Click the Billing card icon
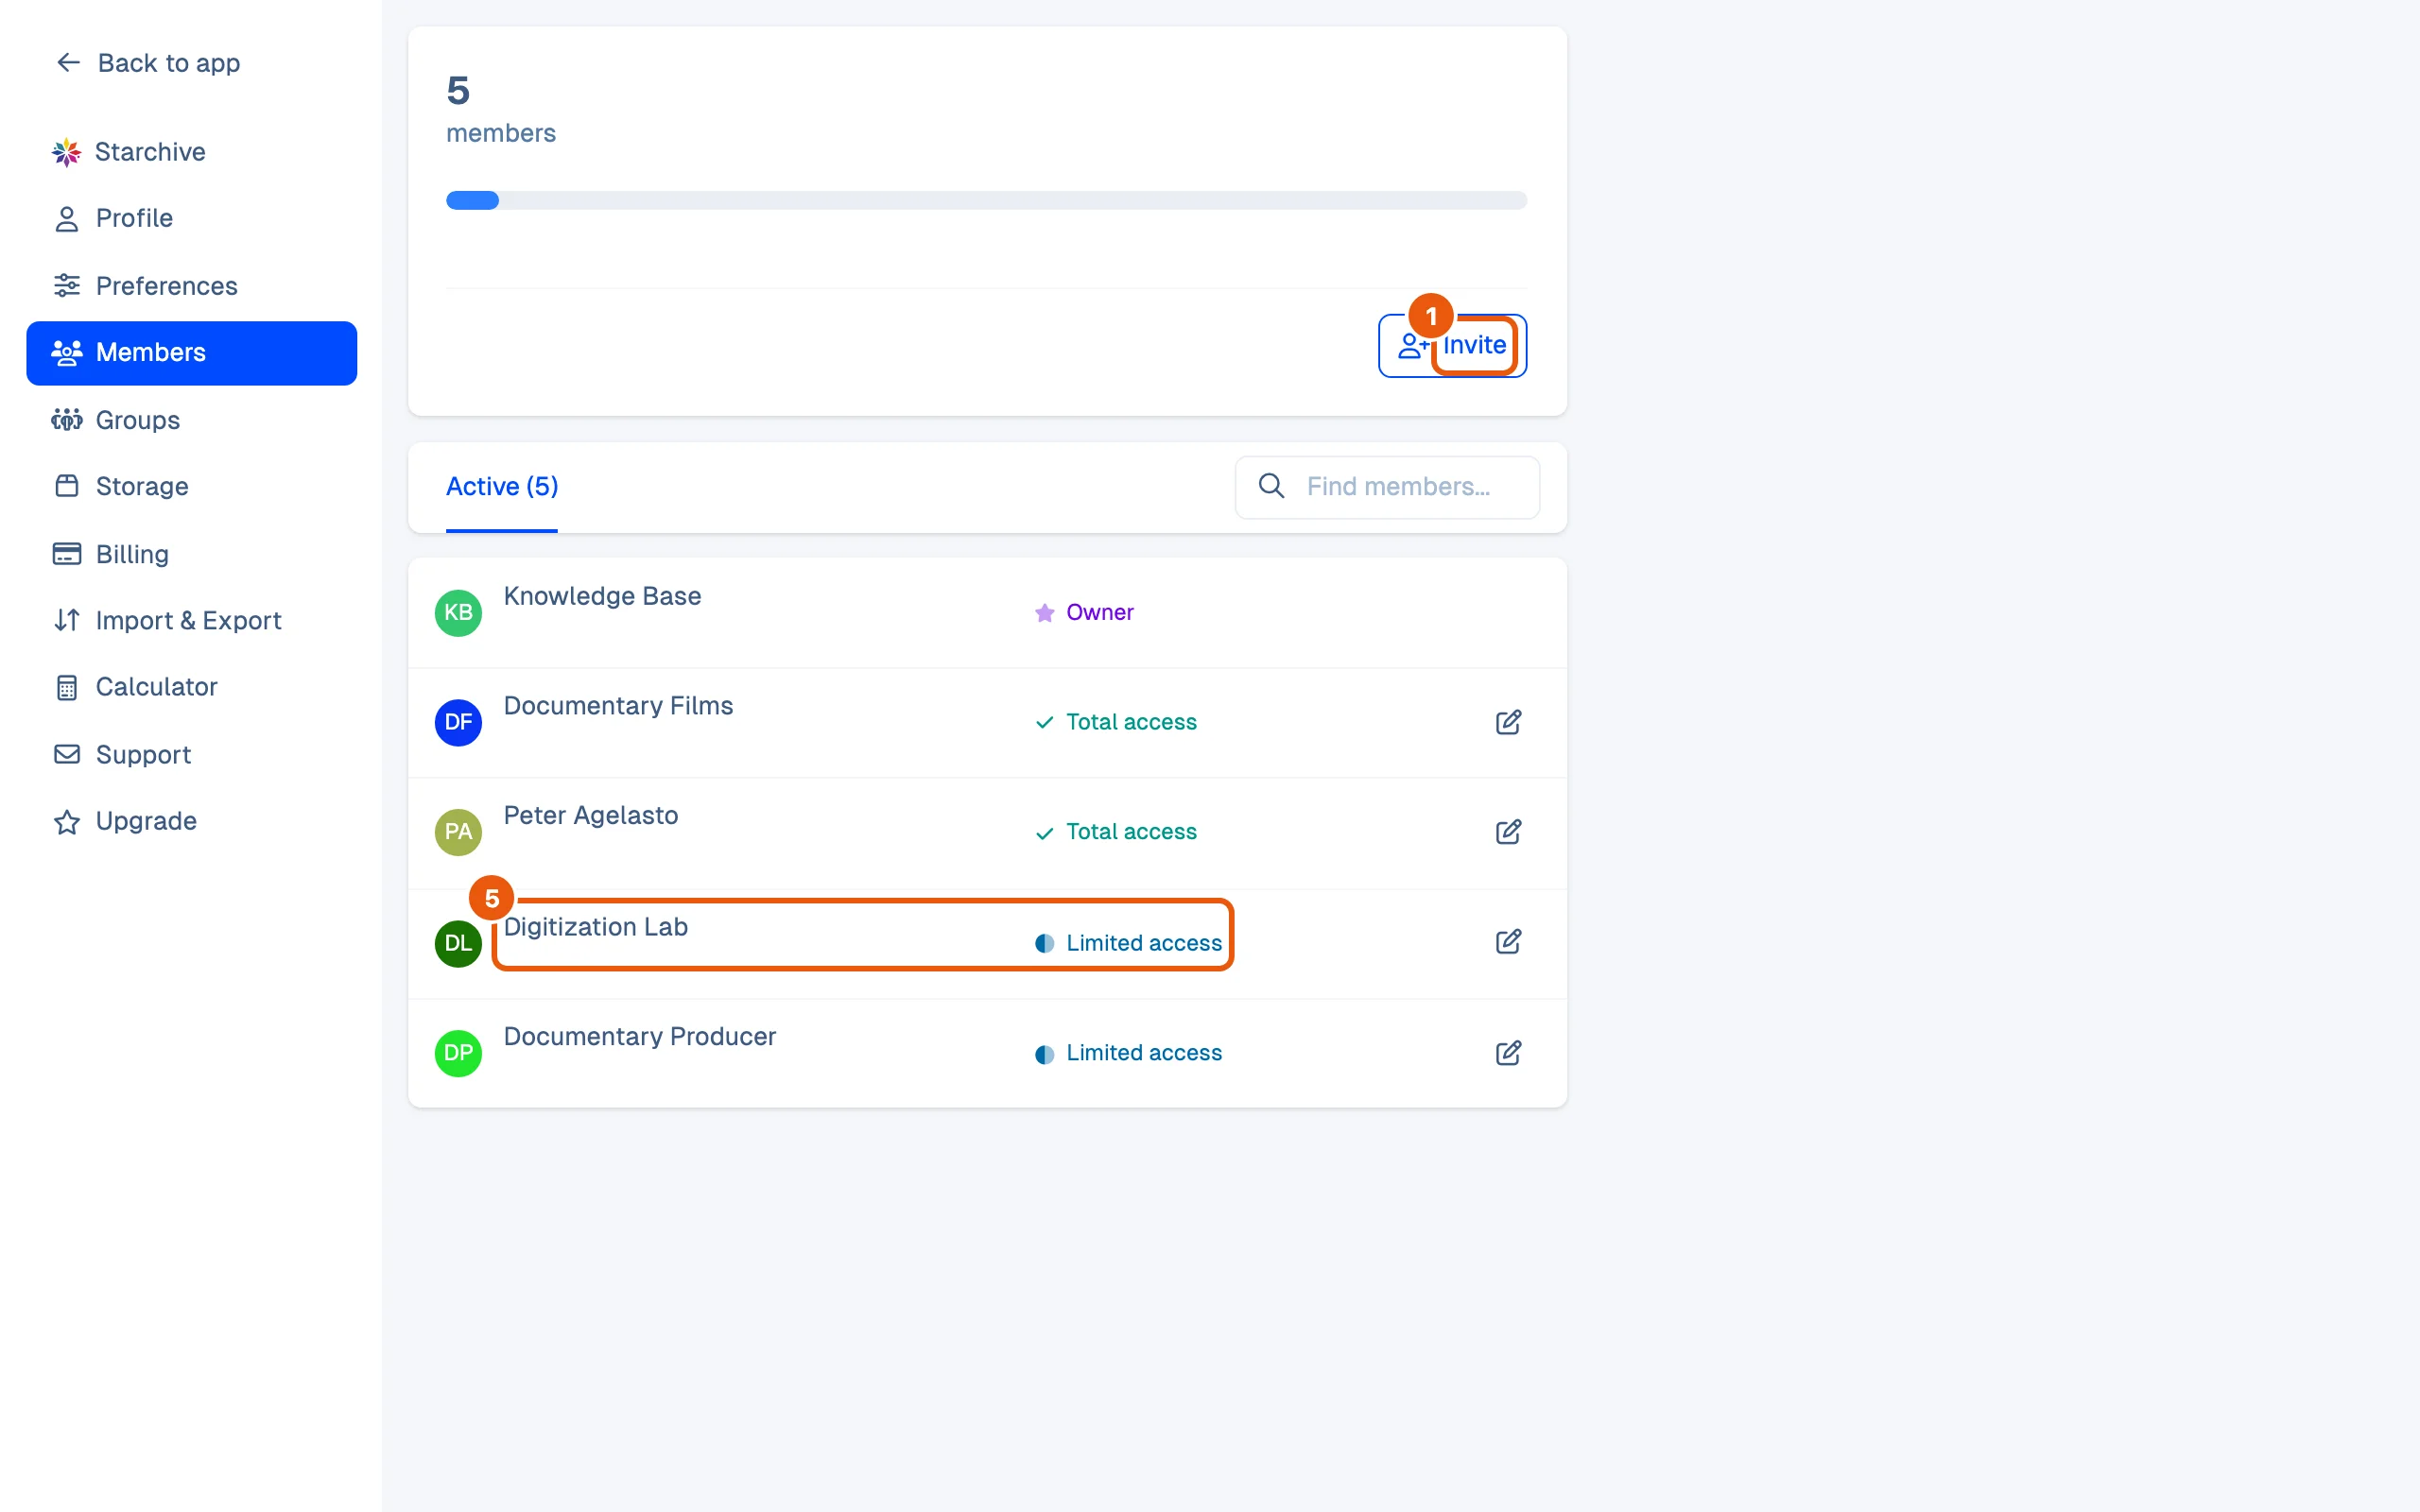 (x=66, y=554)
